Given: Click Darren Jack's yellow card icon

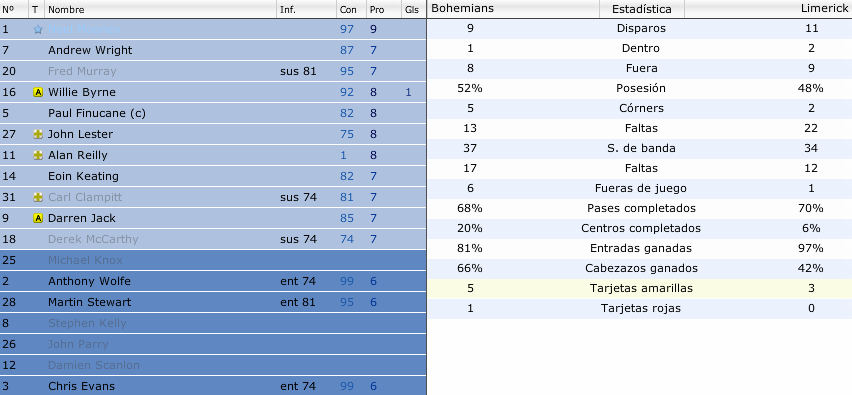Looking at the screenshot, I should (37, 218).
